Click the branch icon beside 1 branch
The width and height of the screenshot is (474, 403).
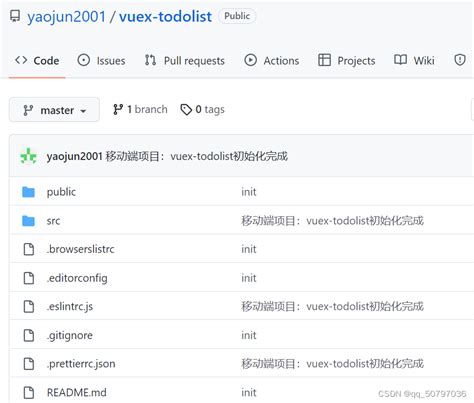point(118,109)
